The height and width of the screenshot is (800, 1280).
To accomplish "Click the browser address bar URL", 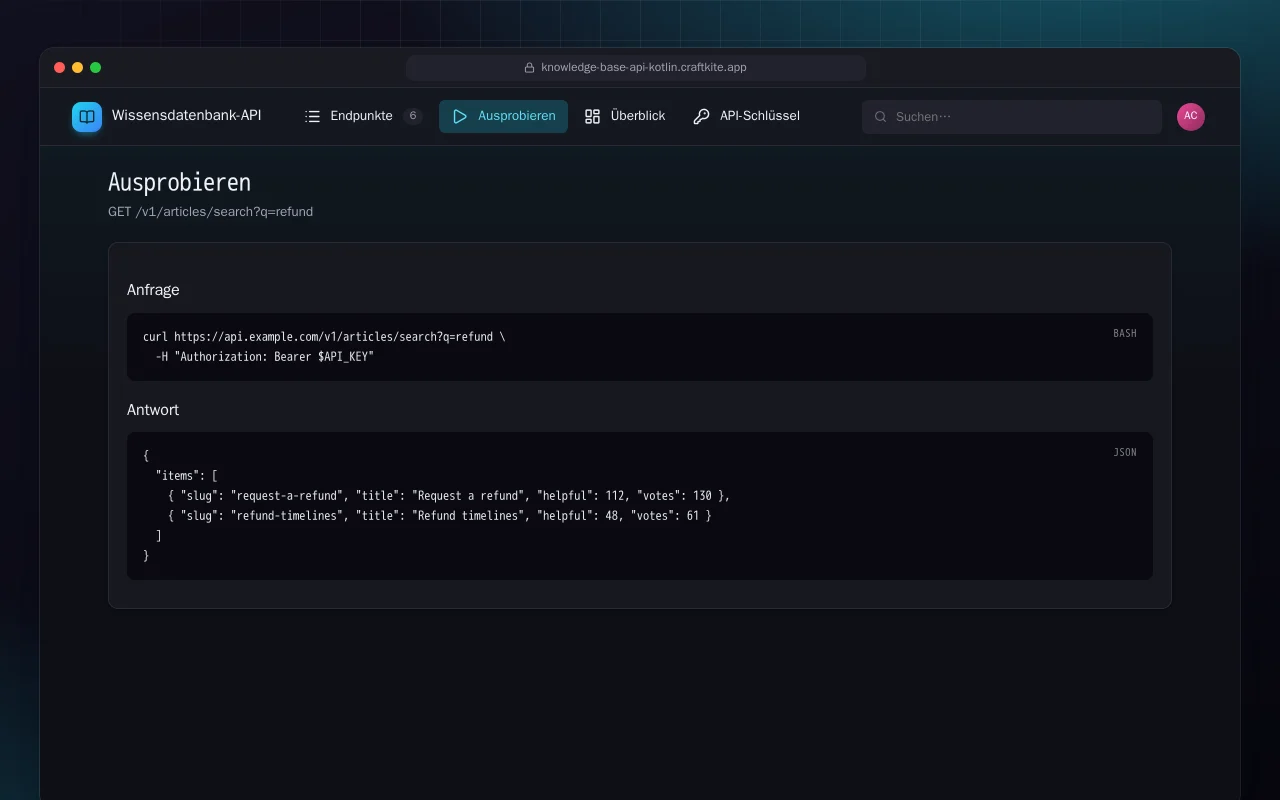I will [x=644, y=68].
